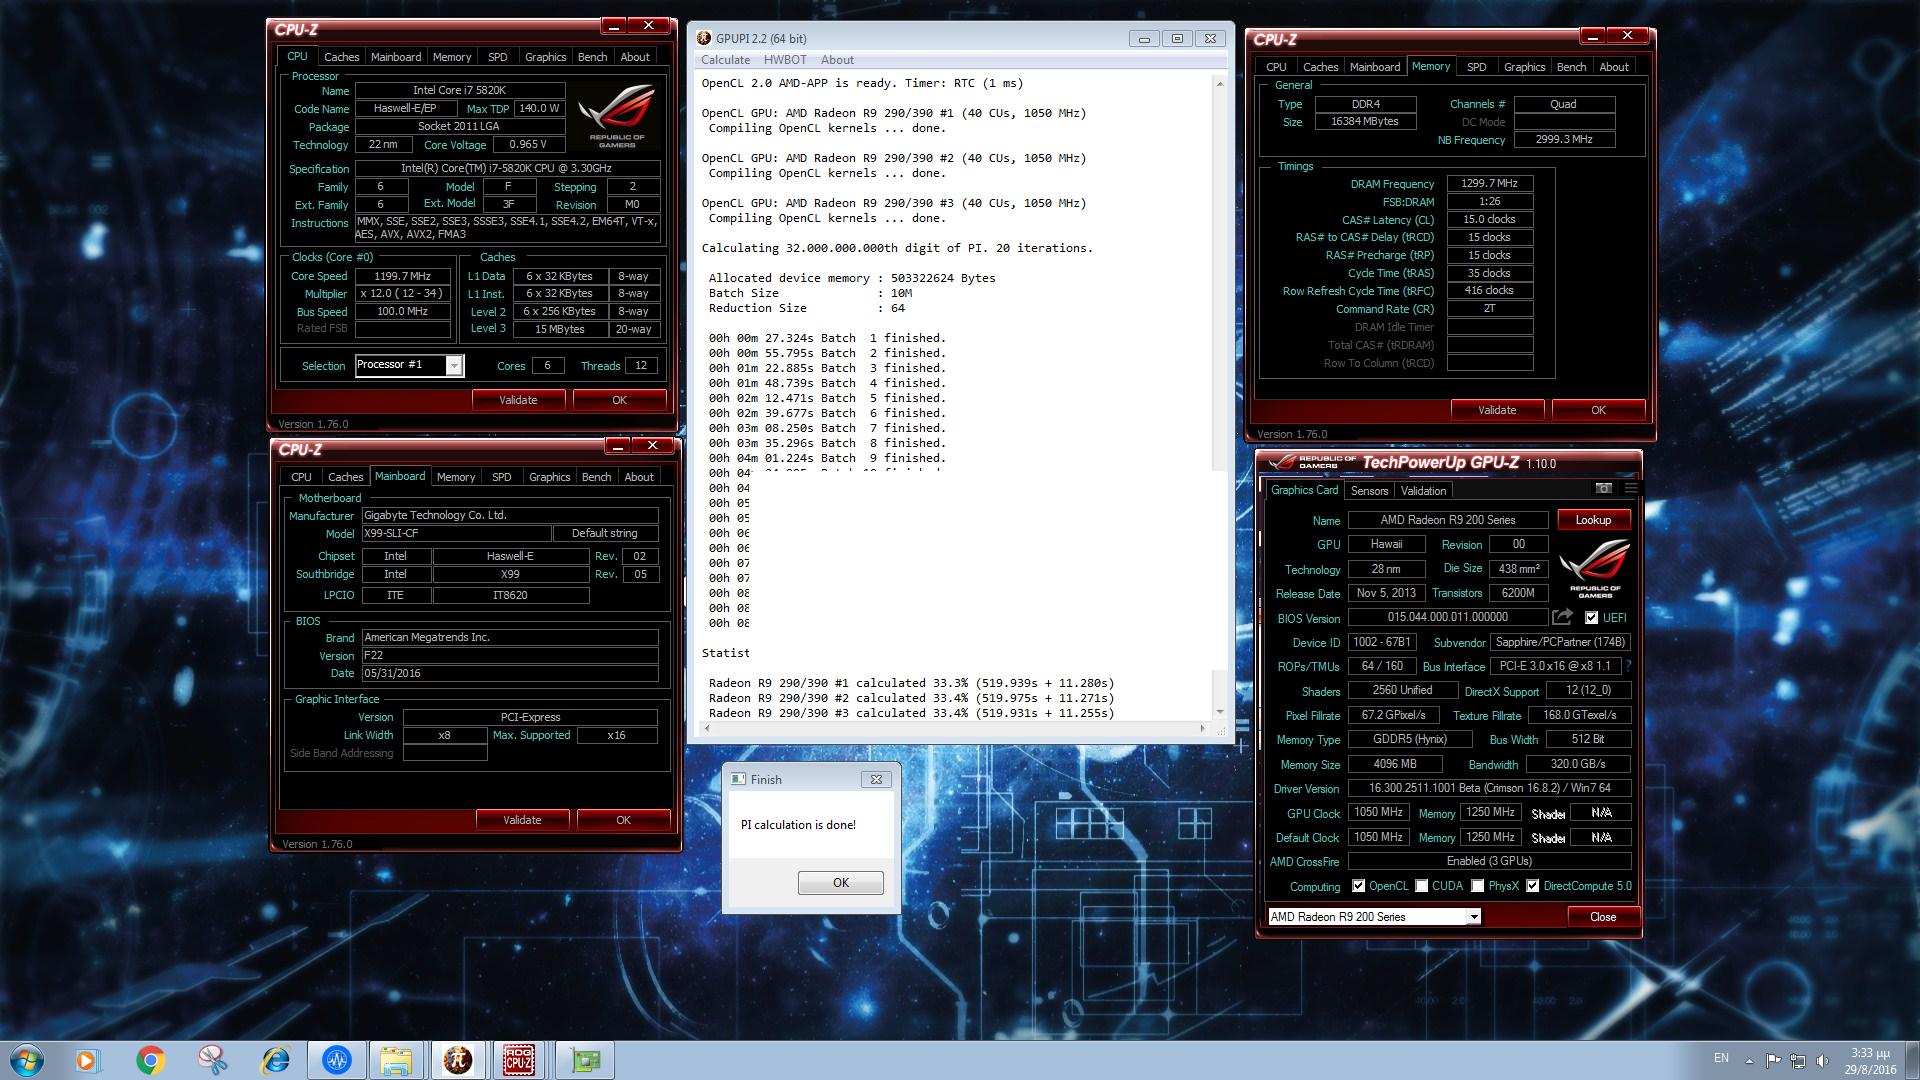This screenshot has height=1080, width=1920.
Task: Open the Snipping Tool taskbar icon
Action: (x=212, y=1060)
